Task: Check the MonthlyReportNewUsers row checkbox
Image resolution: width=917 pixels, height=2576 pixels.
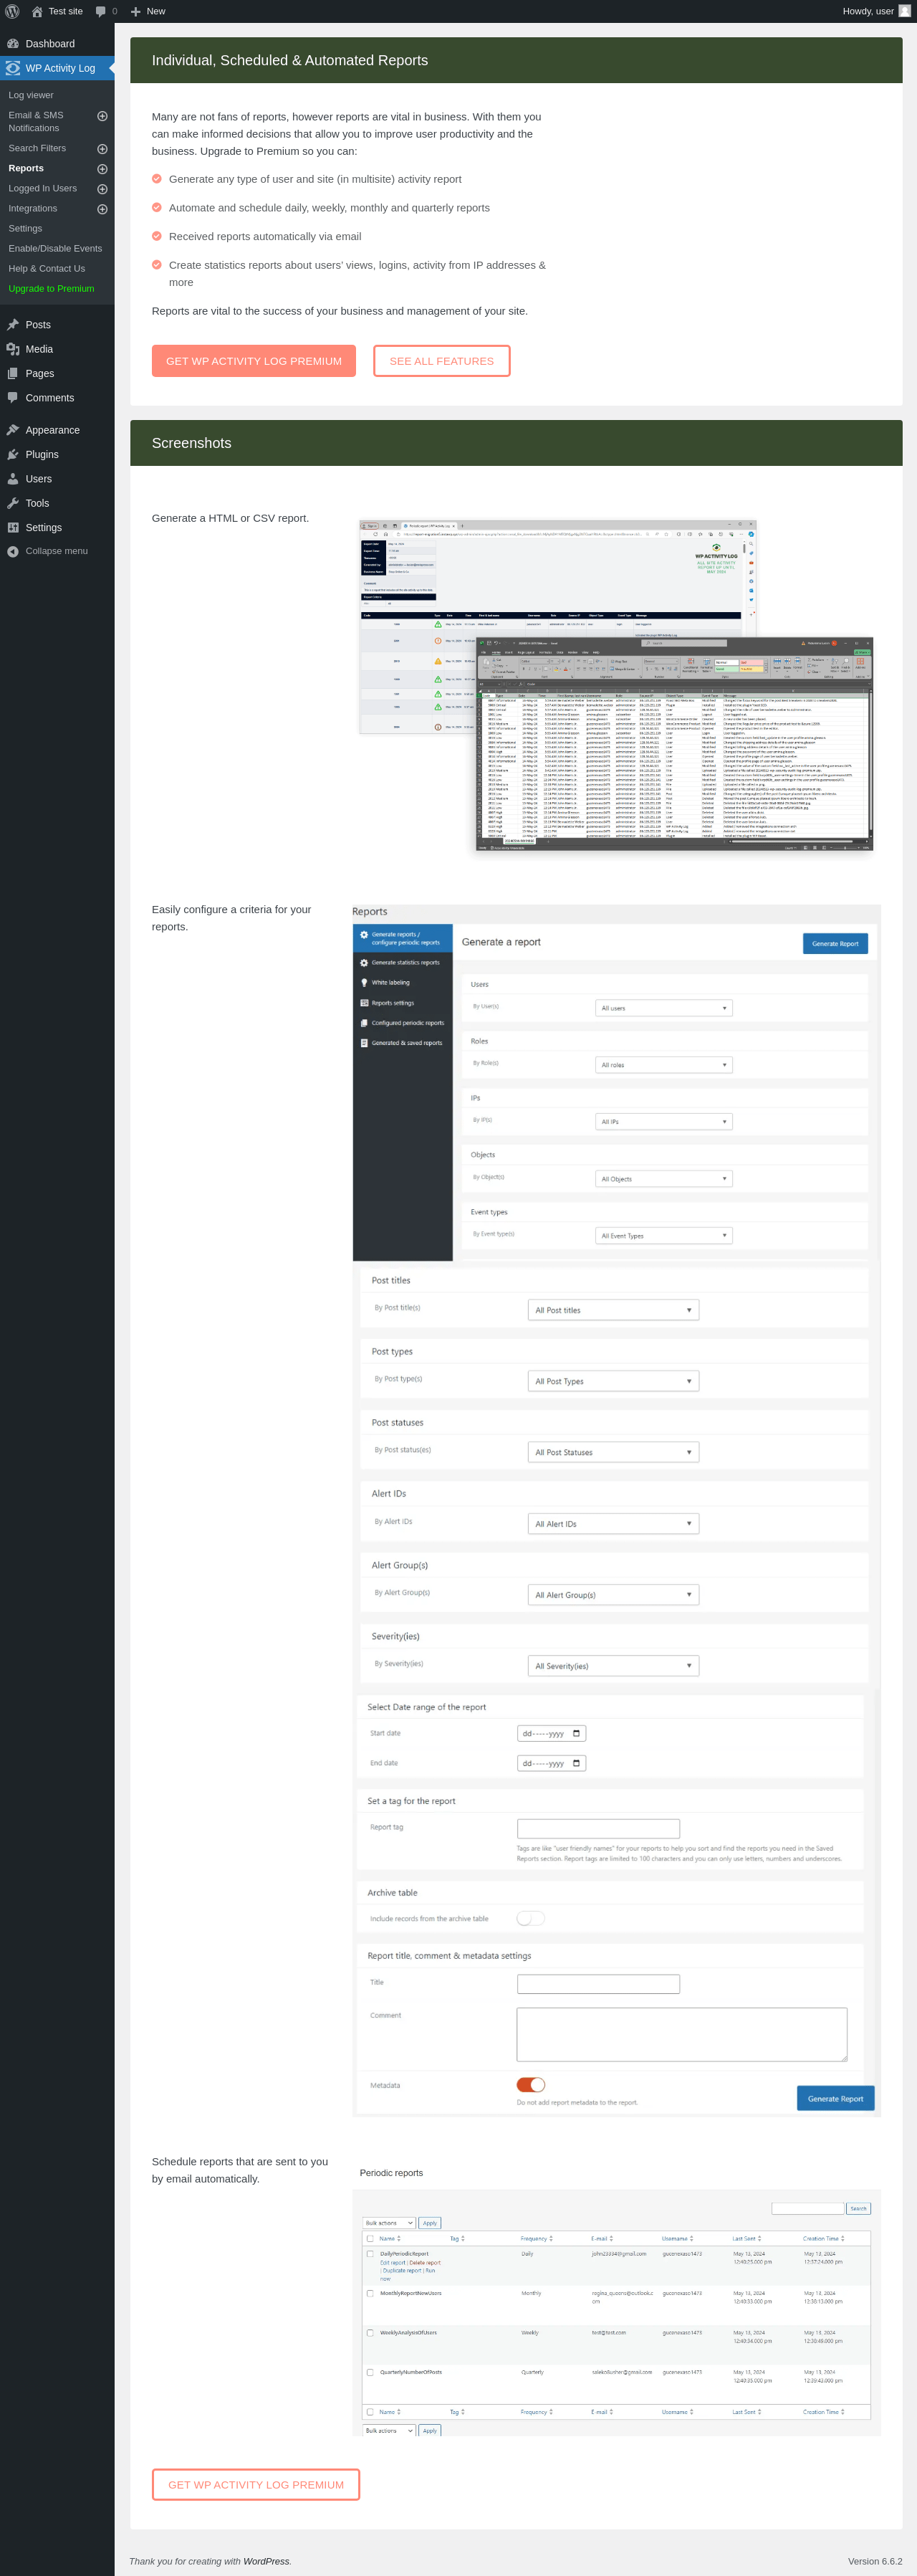Action: pos(370,2293)
